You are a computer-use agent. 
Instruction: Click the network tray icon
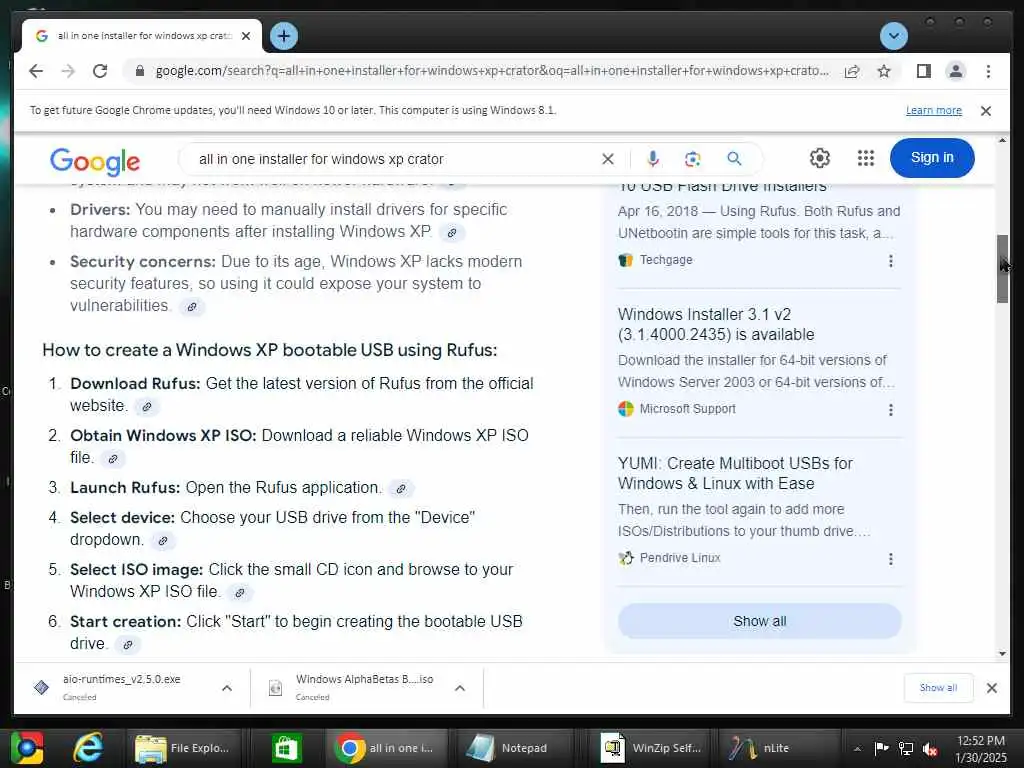(906, 748)
